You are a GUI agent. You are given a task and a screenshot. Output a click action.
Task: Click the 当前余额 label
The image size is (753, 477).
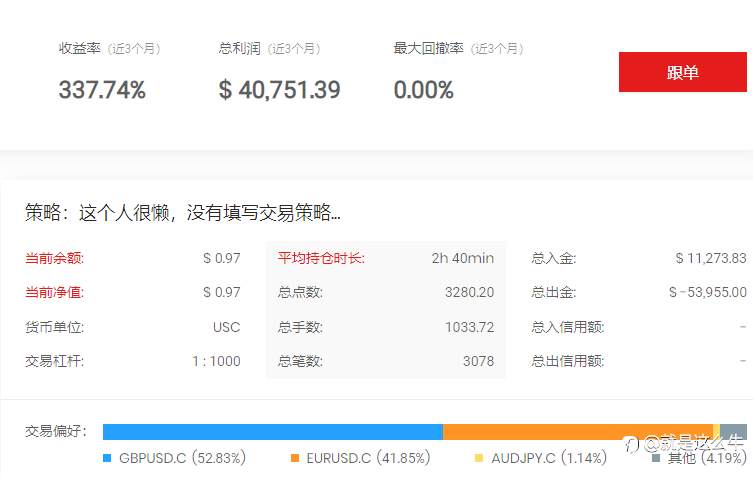pyautogui.click(x=54, y=258)
